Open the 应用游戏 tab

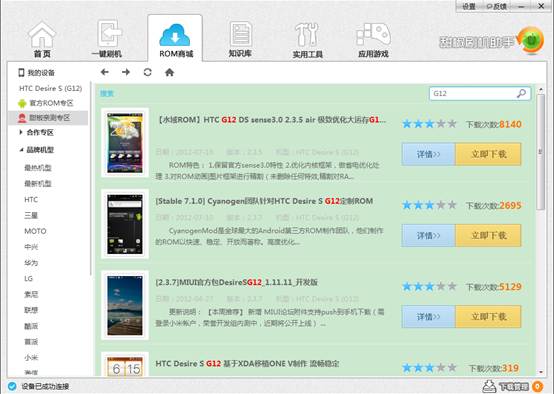(x=373, y=40)
